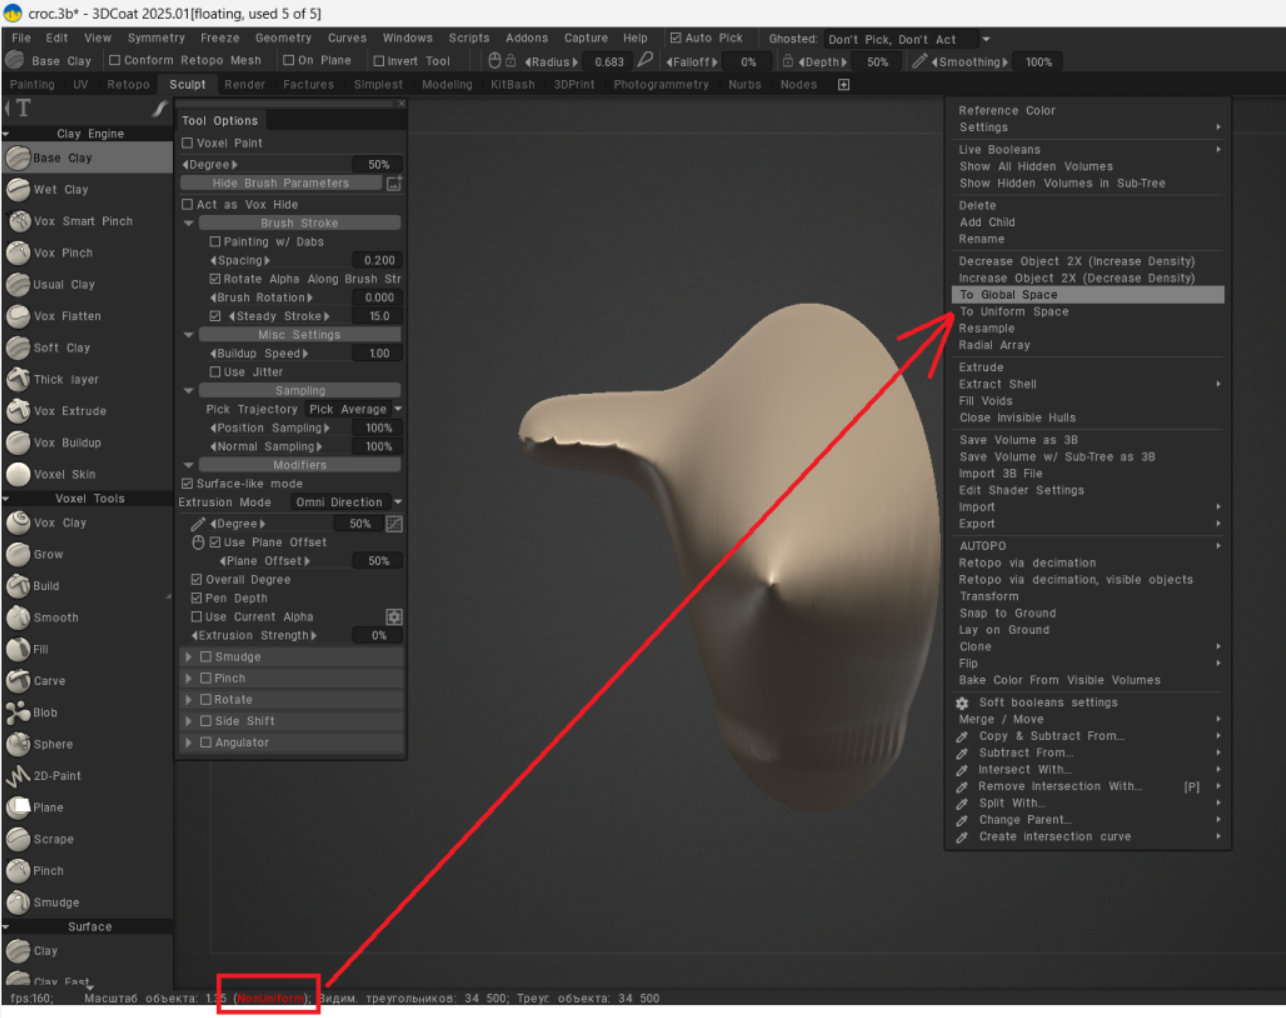
Task: Expand the Smudge modifier section
Action: click(188, 657)
